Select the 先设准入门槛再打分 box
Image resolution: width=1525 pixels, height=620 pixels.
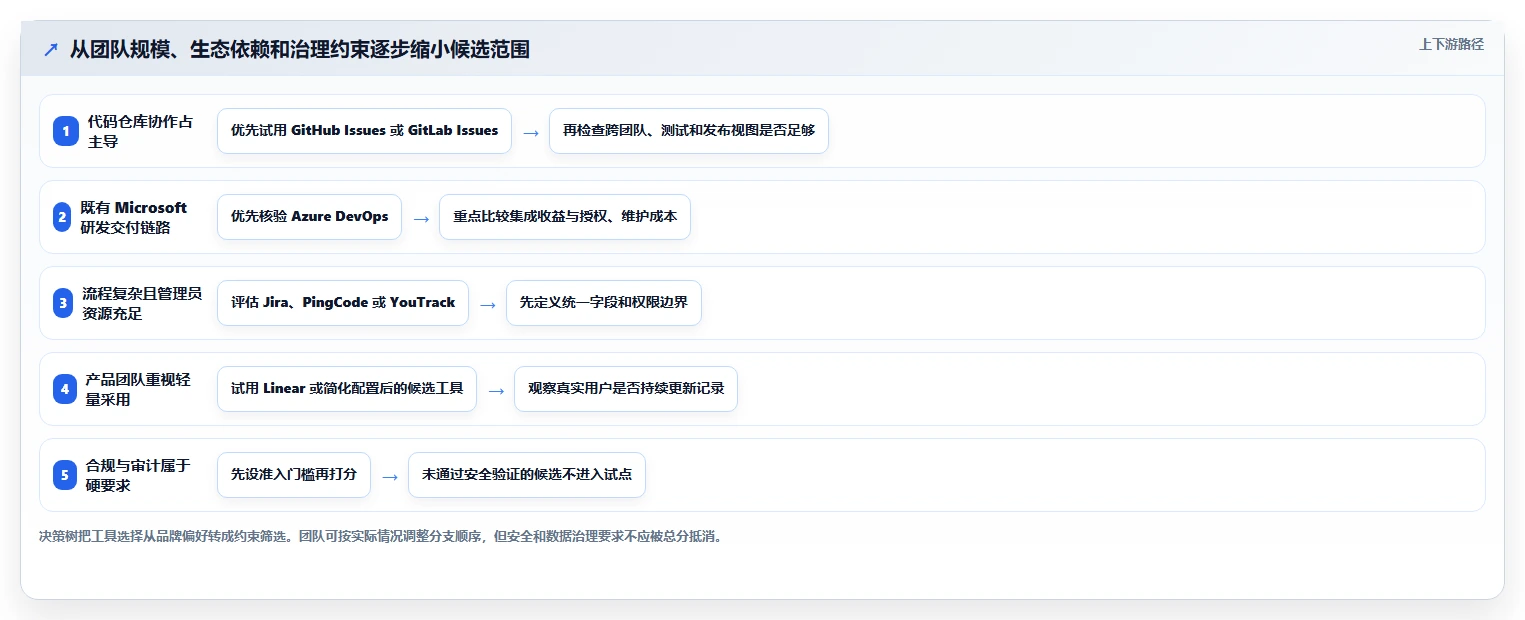click(x=294, y=475)
